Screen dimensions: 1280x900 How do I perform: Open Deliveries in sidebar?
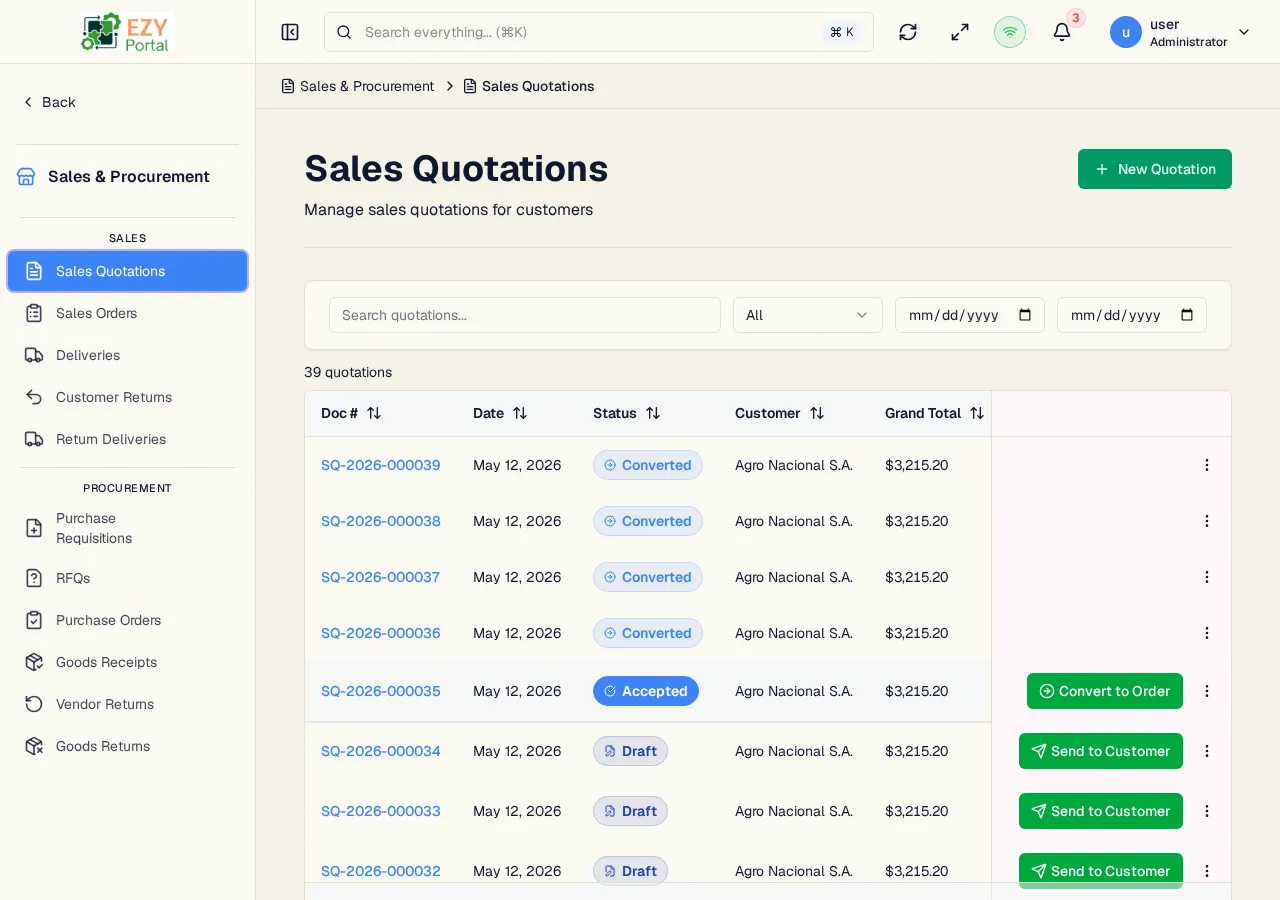click(127, 355)
